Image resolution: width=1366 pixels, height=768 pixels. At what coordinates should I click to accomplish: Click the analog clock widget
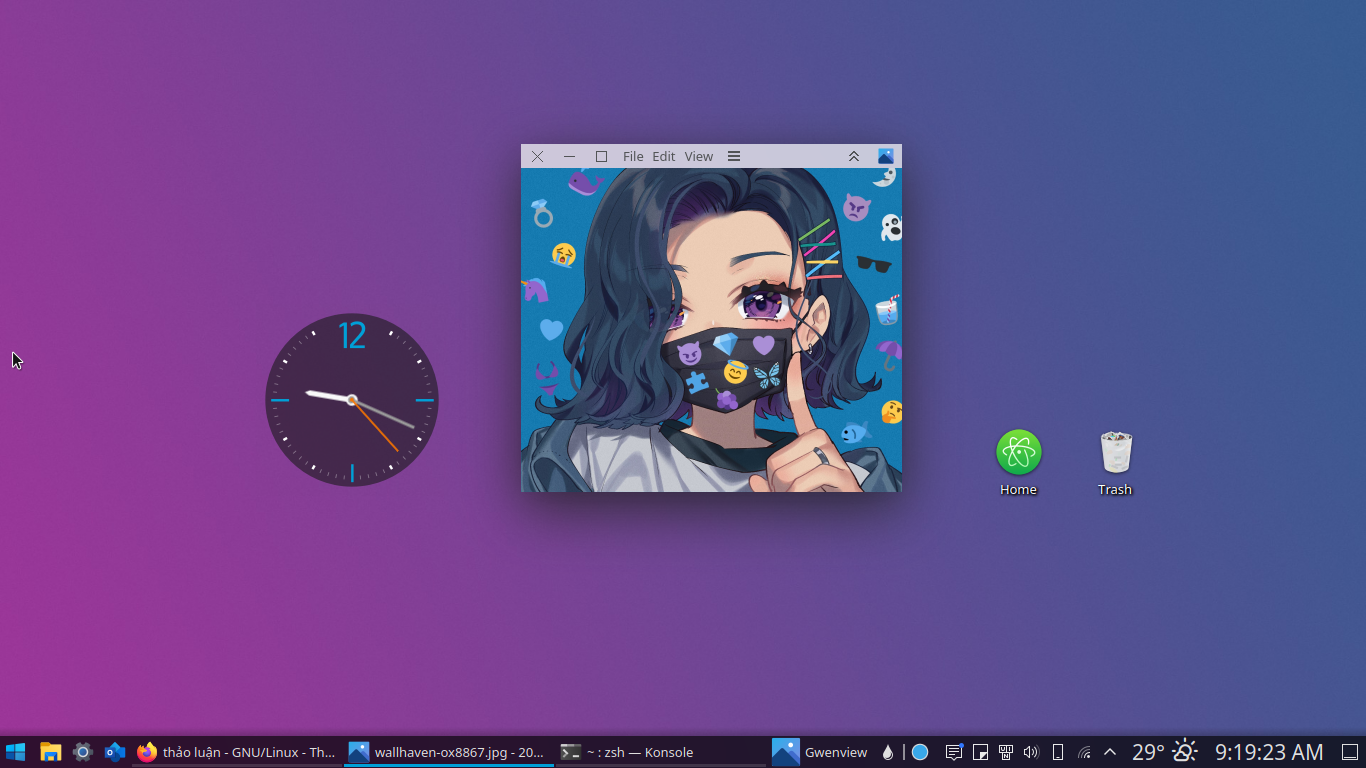coord(352,400)
